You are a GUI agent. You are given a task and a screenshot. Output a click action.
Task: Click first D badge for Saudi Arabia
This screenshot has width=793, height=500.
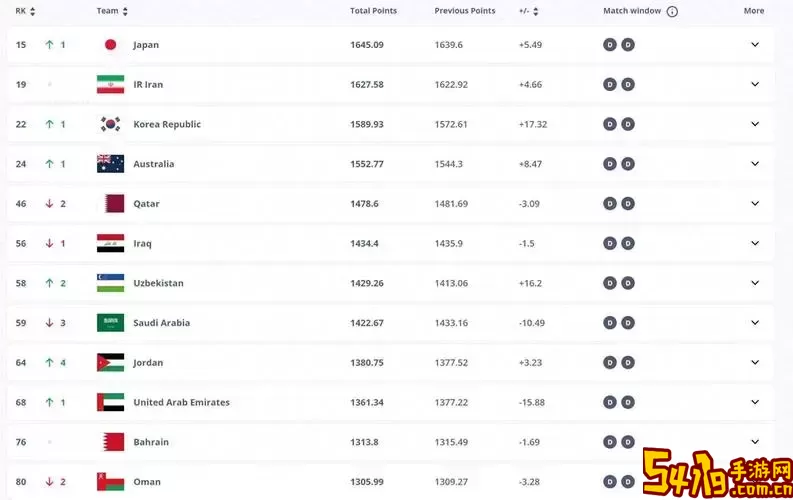(610, 323)
